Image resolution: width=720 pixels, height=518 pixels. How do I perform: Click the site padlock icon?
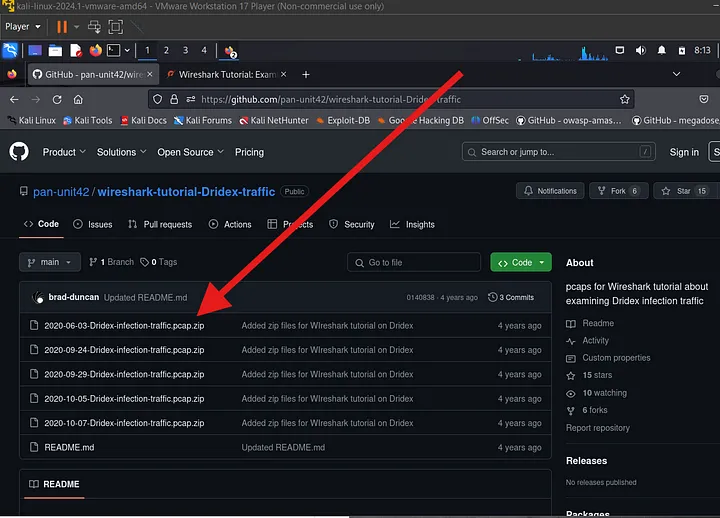tap(174, 99)
